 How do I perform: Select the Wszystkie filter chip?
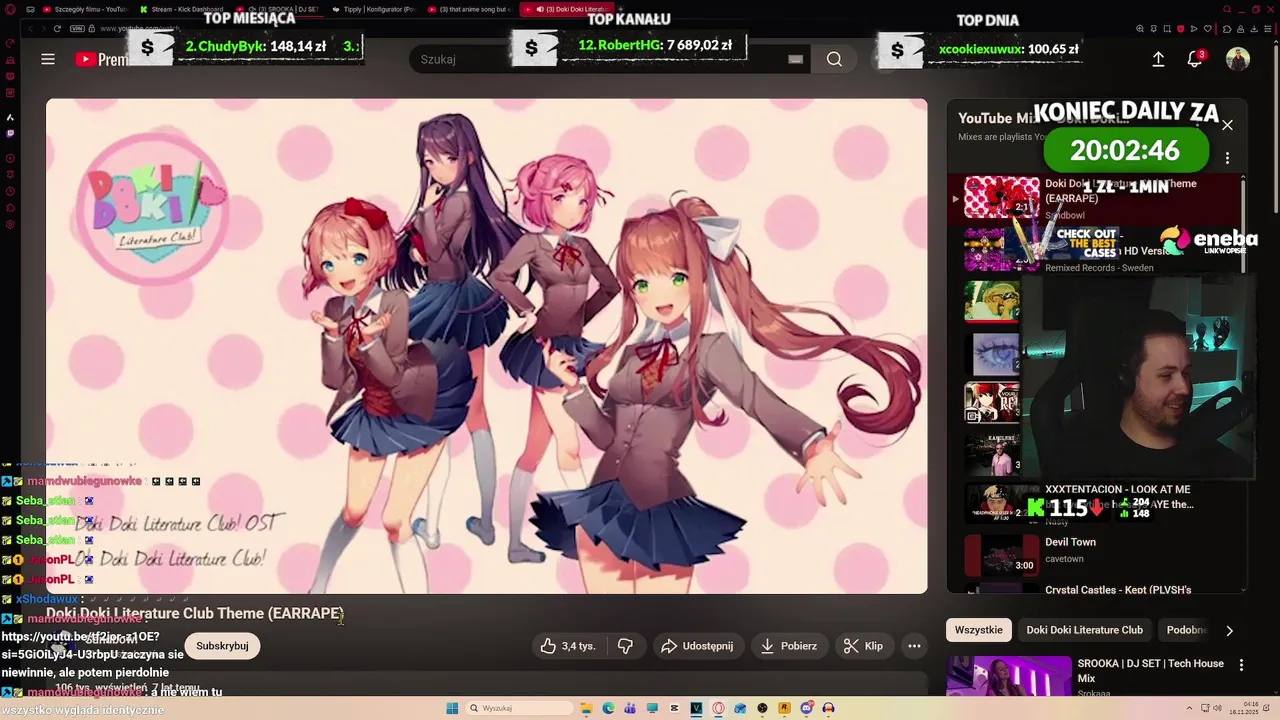pos(978,630)
